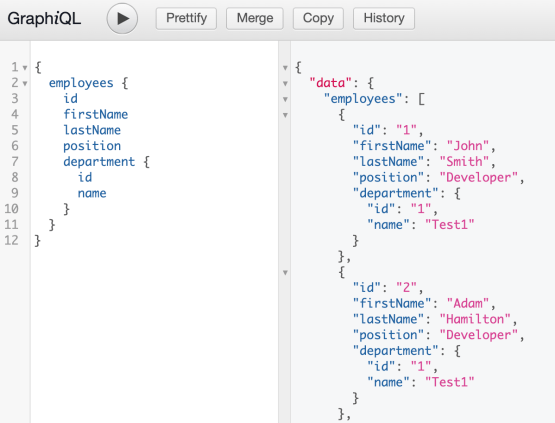Click the name field on line 9
This screenshot has height=423, width=555.
[x=92, y=193]
